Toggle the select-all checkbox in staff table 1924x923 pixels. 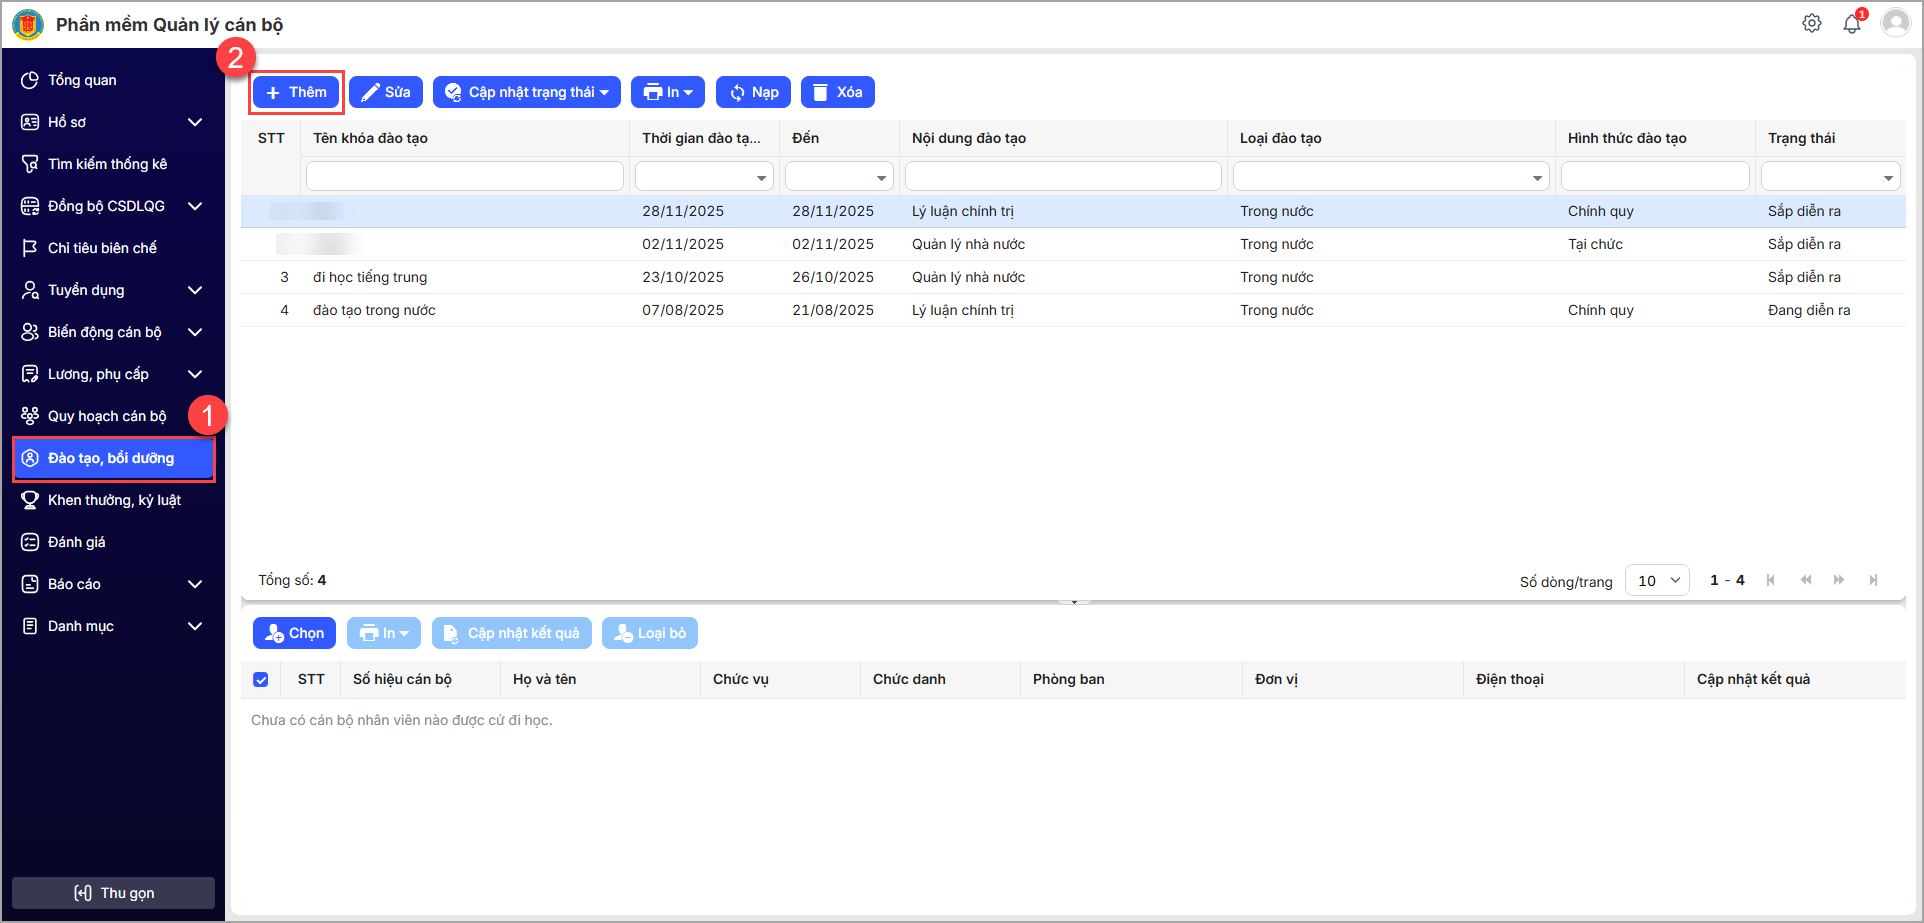point(261,680)
